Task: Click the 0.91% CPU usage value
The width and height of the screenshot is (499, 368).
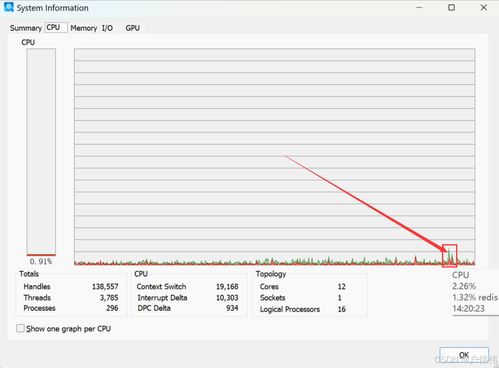Action: click(41, 261)
